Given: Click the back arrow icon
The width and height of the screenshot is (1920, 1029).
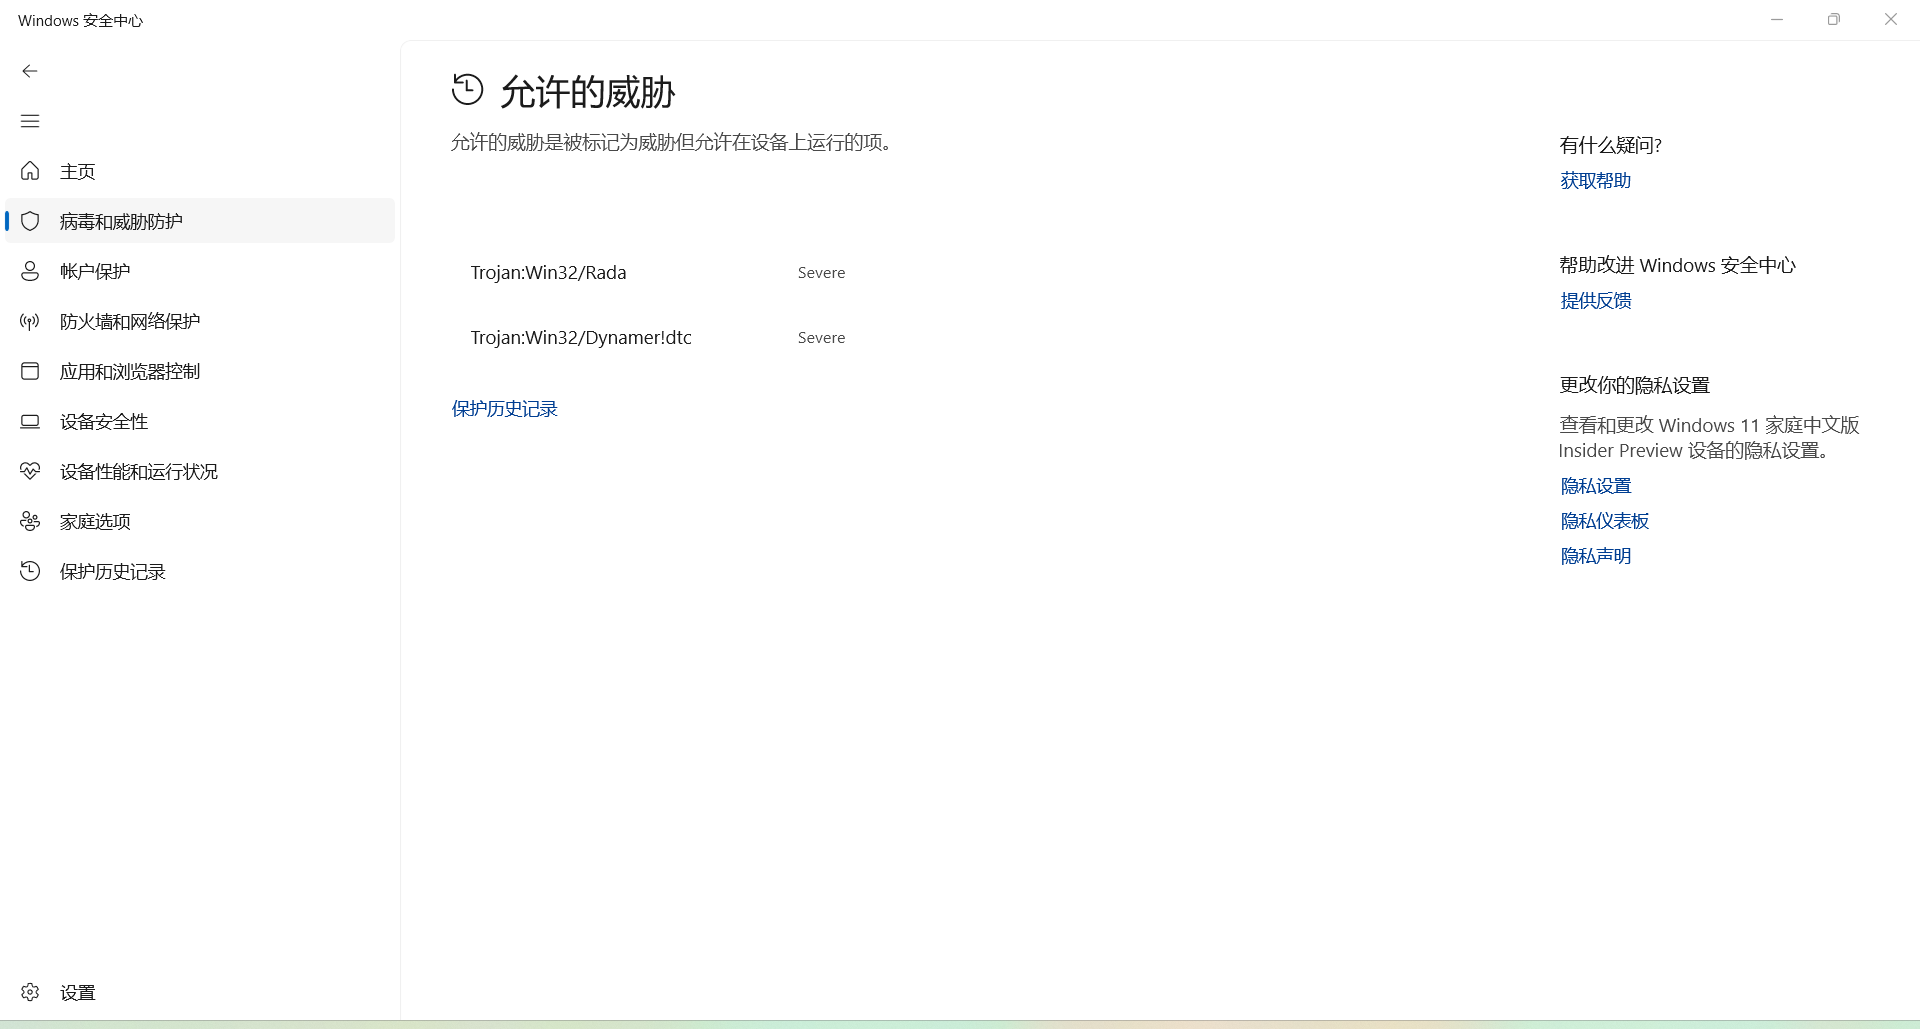Looking at the screenshot, I should pyautogui.click(x=30, y=71).
